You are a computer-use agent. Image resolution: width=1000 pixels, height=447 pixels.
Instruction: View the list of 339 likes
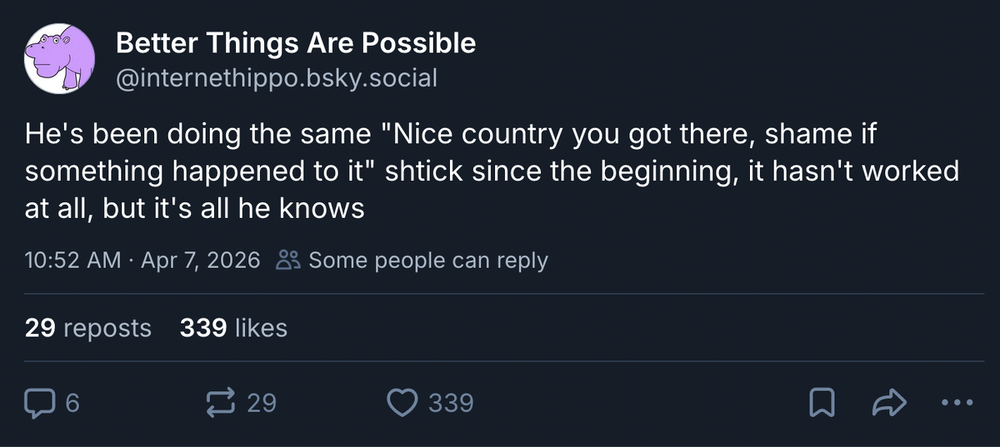(233, 328)
